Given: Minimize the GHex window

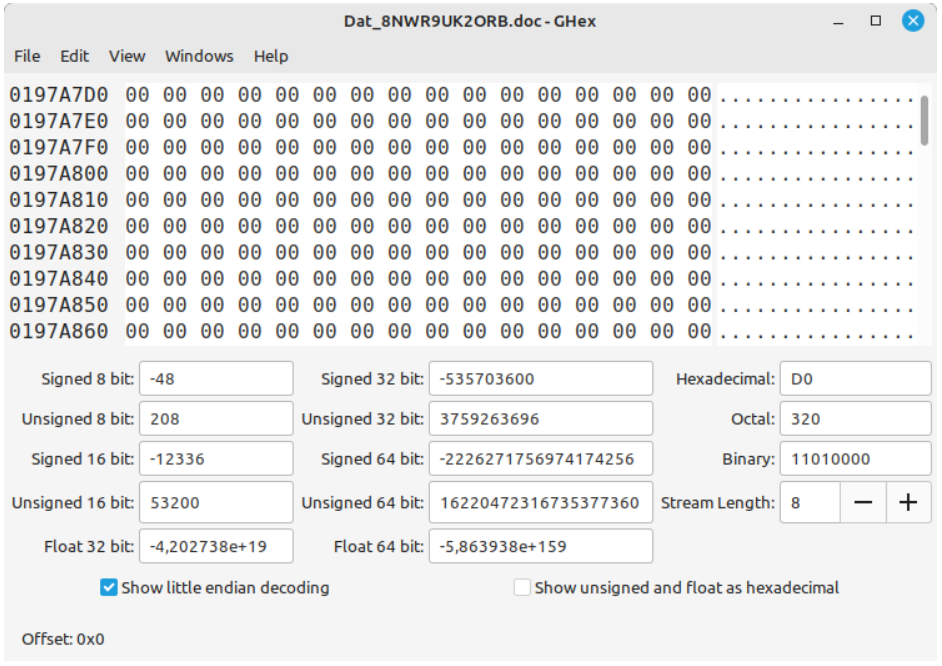Looking at the screenshot, I should 839,20.
